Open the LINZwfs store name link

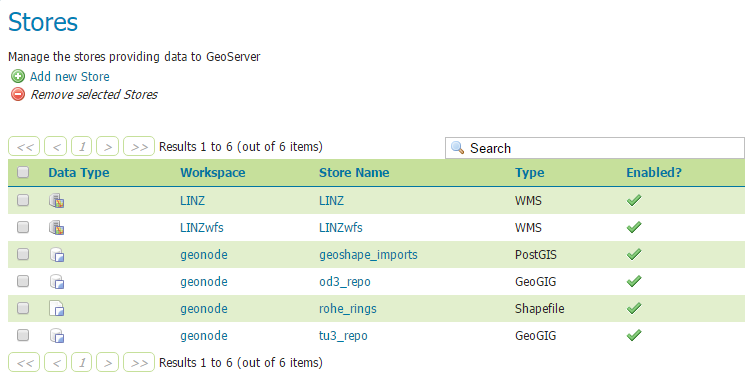coord(341,228)
